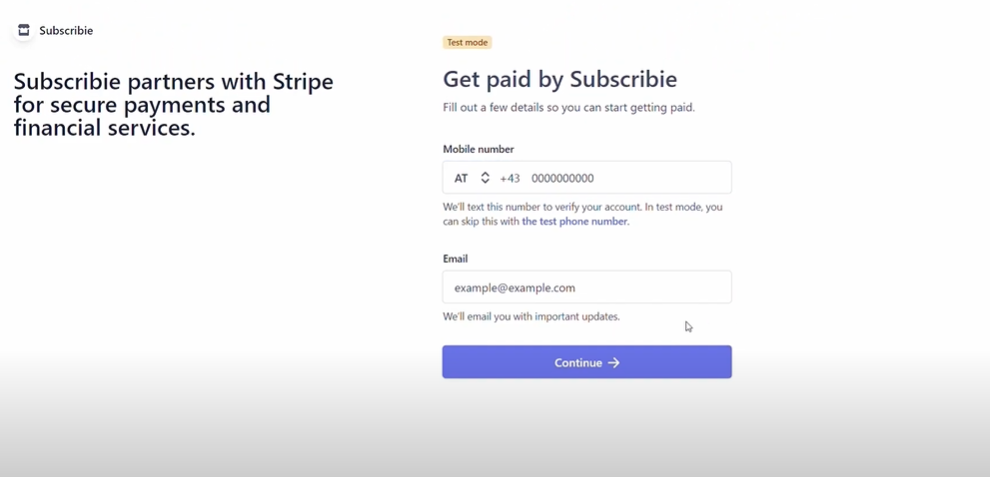Click the Email field label

tap(455, 258)
